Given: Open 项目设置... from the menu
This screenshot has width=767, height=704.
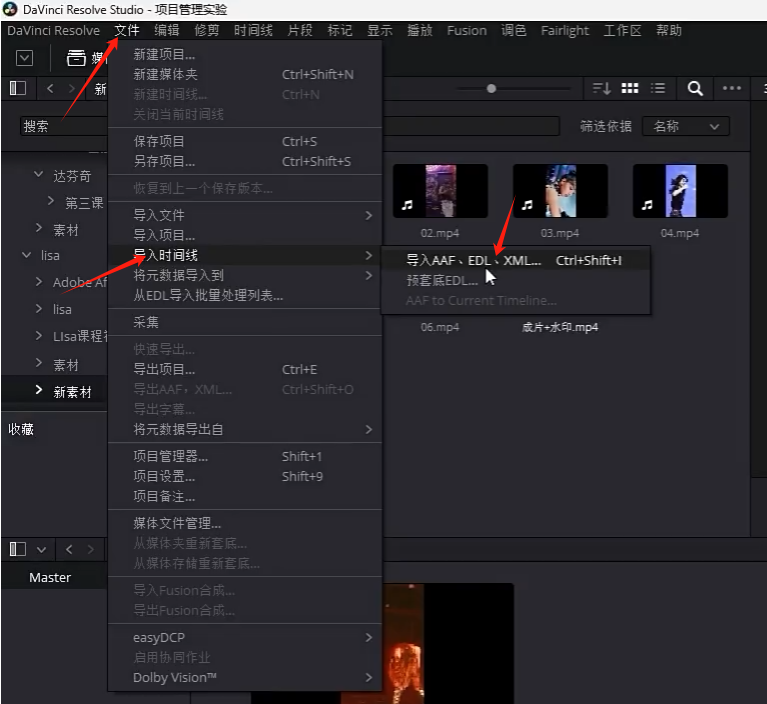Looking at the screenshot, I should tap(245, 477).
